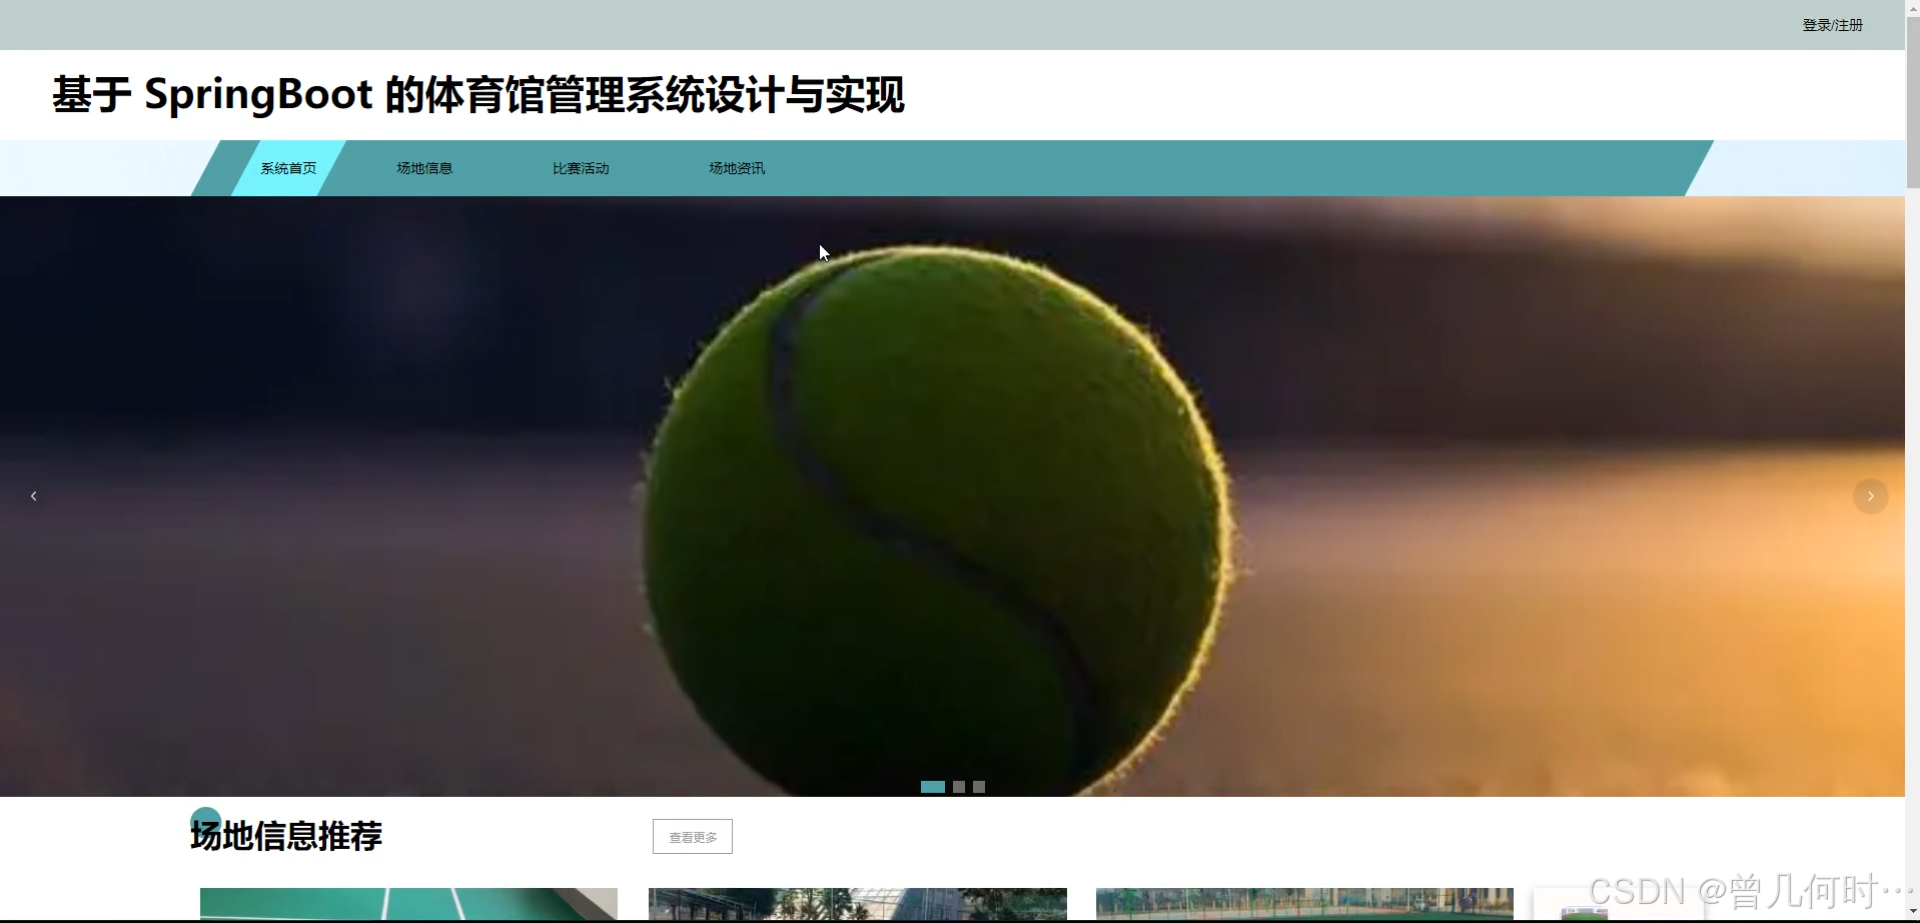Navigate to the 场地资讯 section
Image resolution: width=1920 pixels, height=923 pixels.
pyautogui.click(x=736, y=168)
